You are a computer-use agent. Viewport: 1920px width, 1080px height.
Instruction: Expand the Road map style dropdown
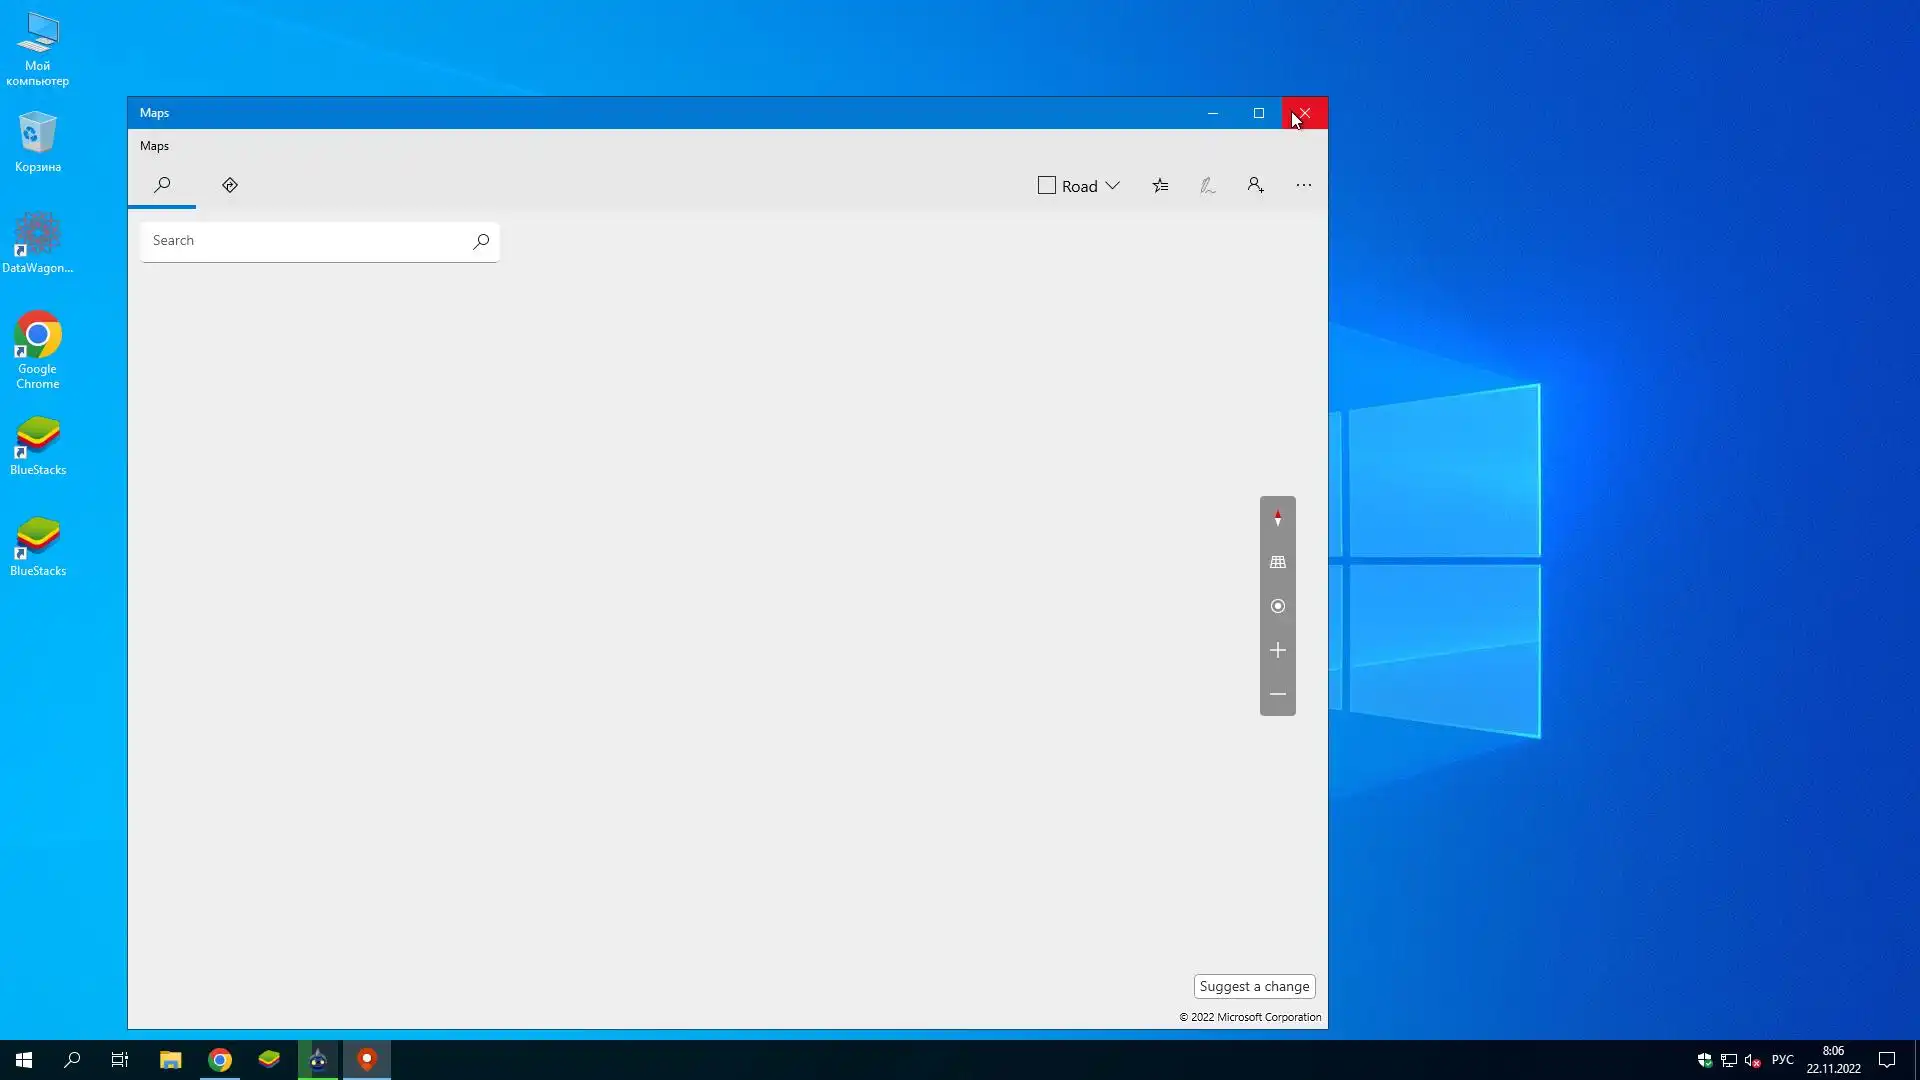click(1112, 186)
